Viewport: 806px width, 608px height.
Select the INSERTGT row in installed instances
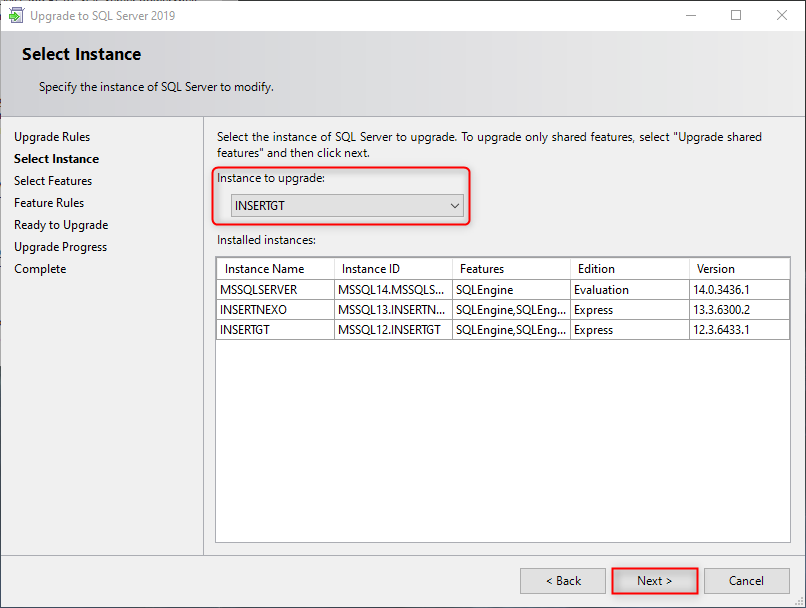pyautogui.click(x=503, y=330)
